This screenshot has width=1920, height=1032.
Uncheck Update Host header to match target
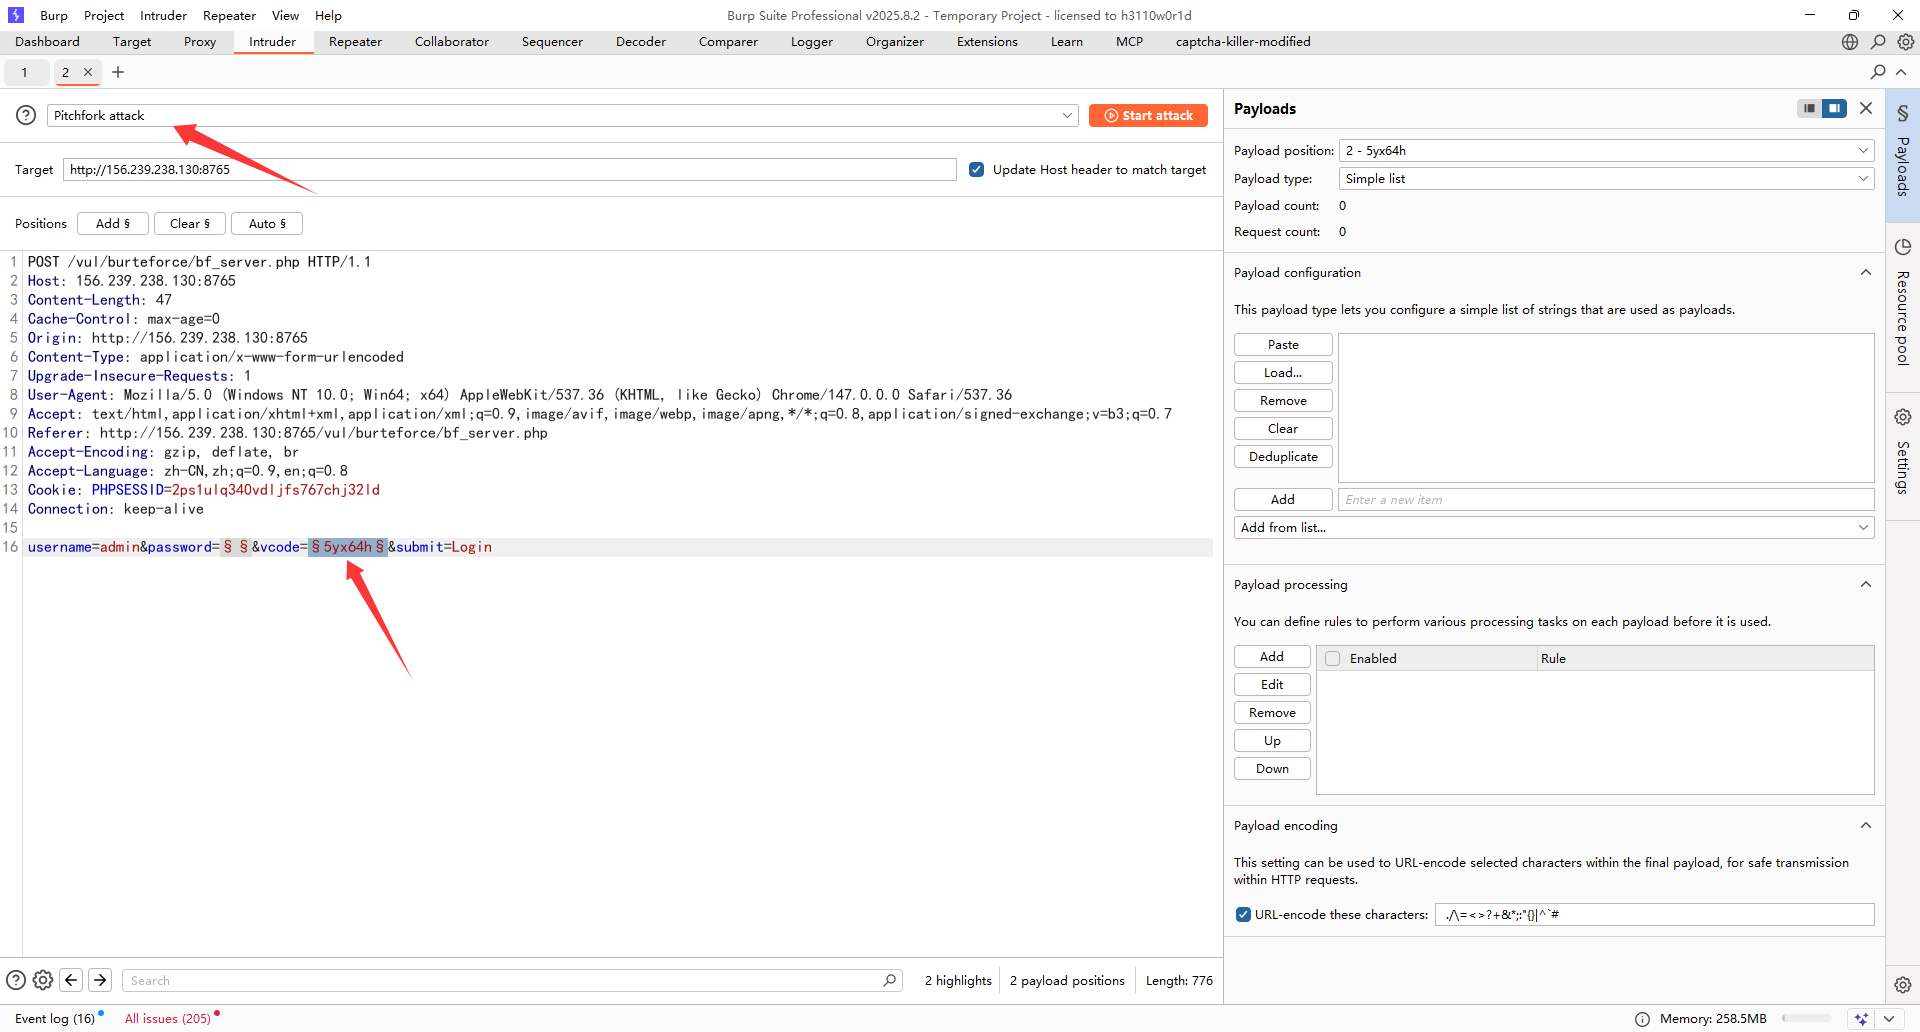(x=976, y=170)
